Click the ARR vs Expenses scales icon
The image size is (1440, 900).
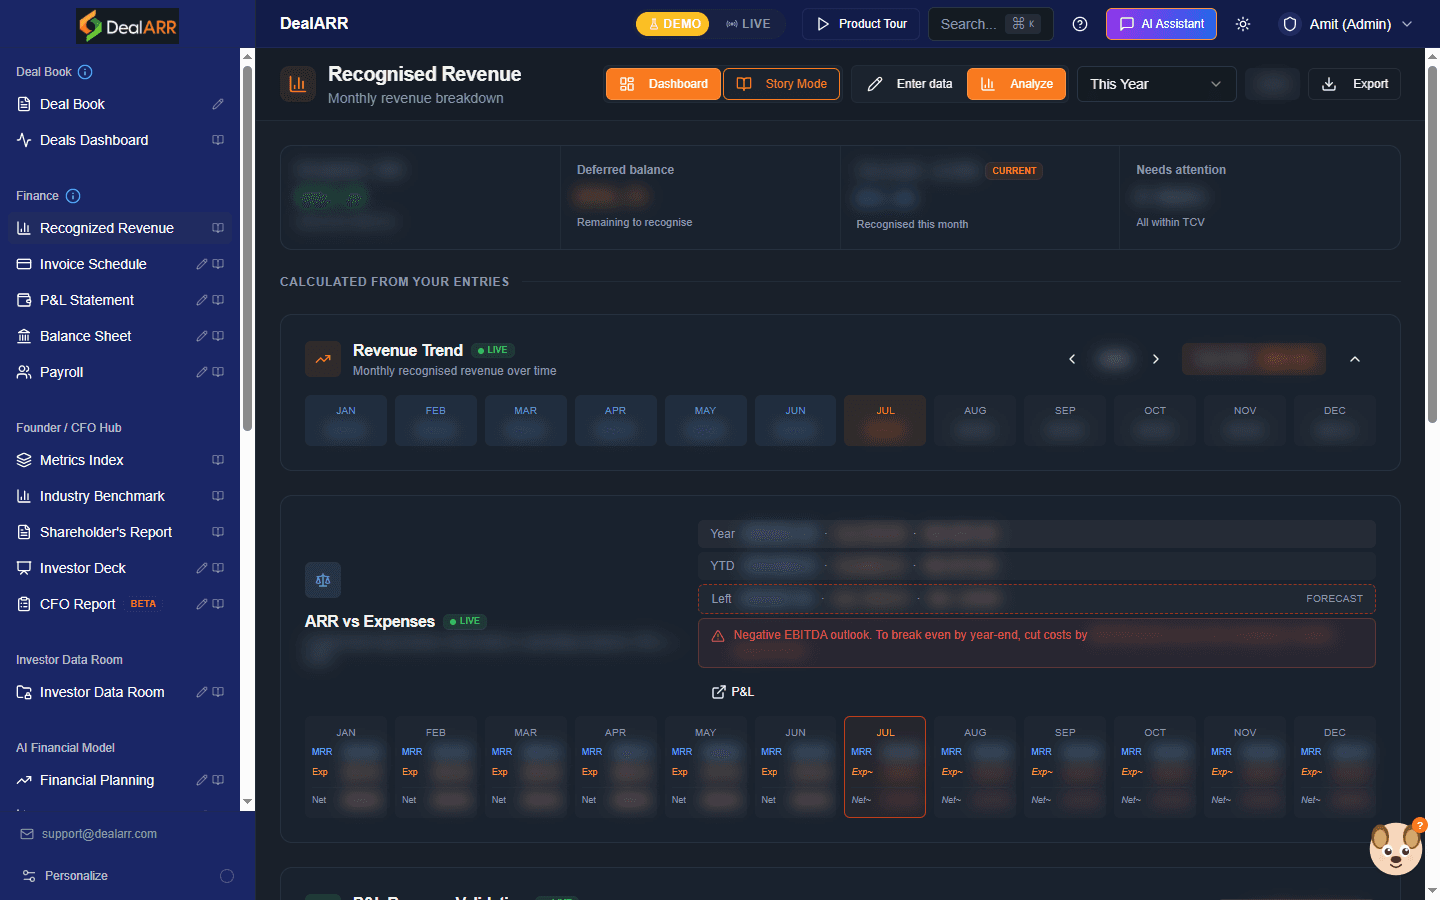(323, 580)
